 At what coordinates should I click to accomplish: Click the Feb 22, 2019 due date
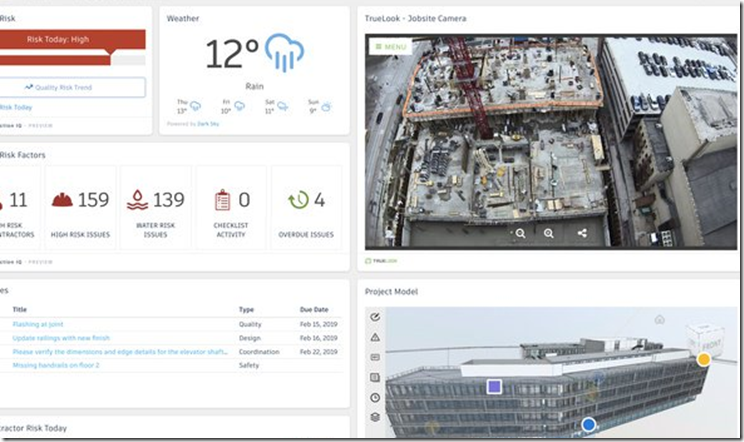(x=318, y=352)
